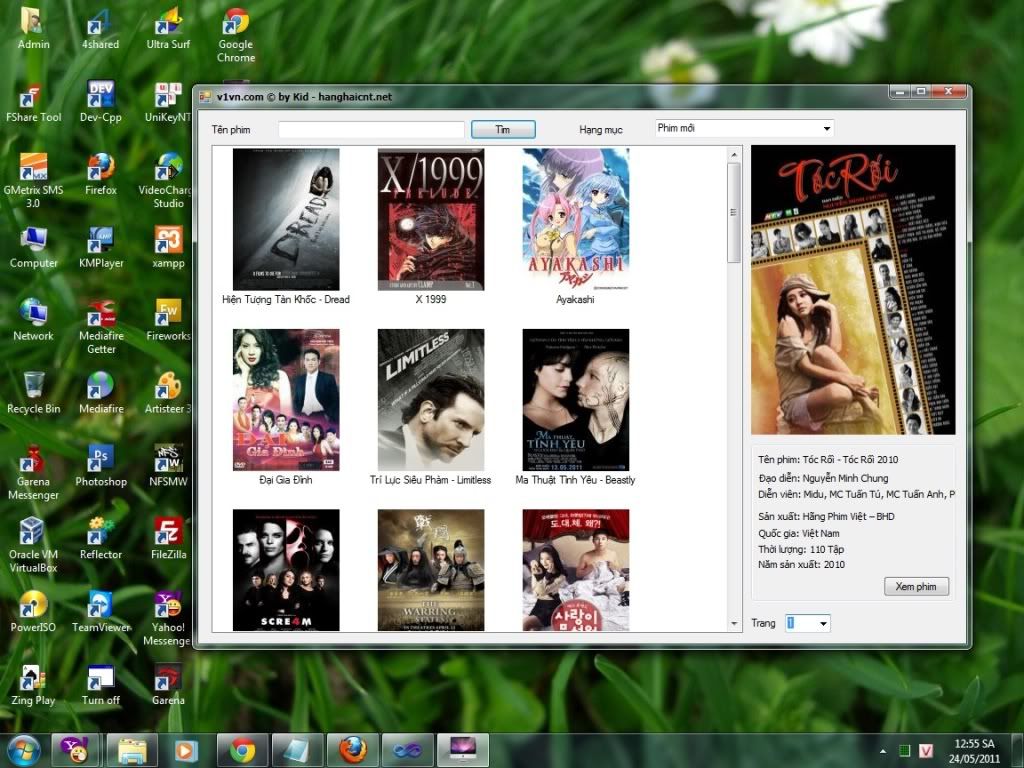Screen dimensions: 1024x768
Task: Open FileZilla desktop shortcut
Action: point(168,539)
